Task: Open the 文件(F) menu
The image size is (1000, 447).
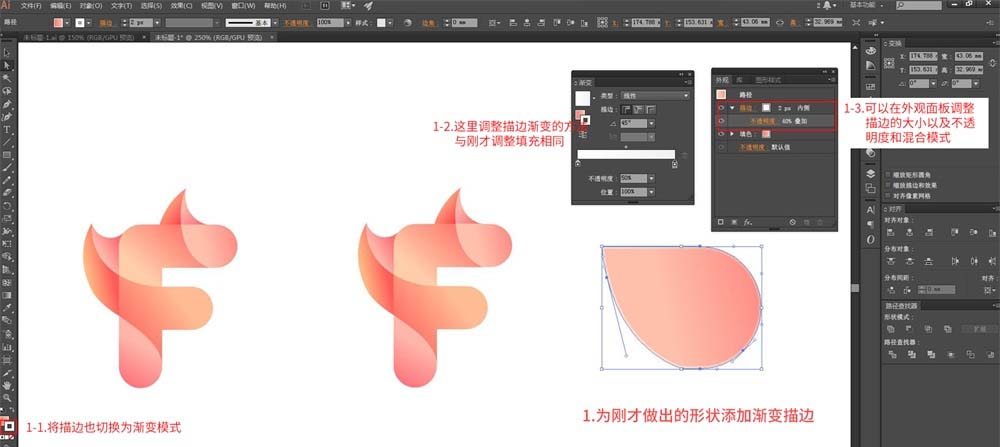Action: (31, 5)
